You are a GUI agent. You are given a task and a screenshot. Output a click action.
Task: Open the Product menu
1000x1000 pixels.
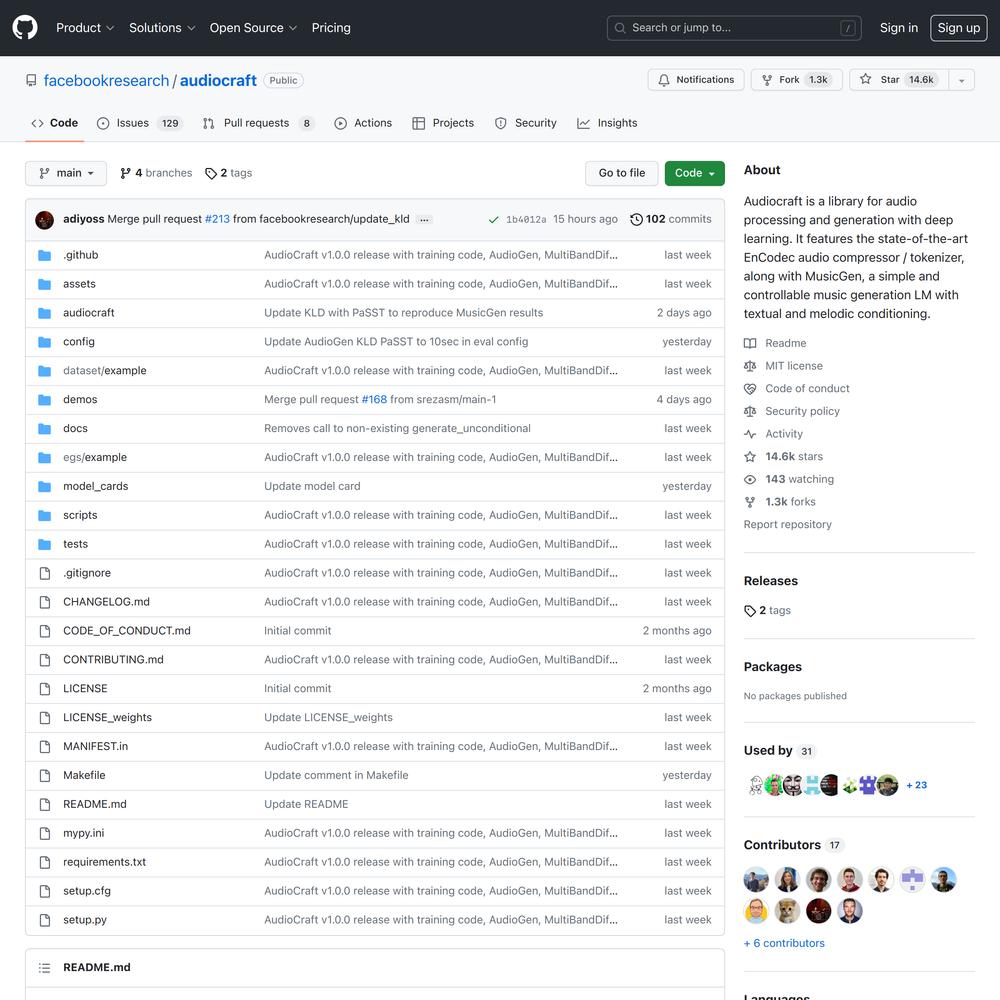[85, 28]
